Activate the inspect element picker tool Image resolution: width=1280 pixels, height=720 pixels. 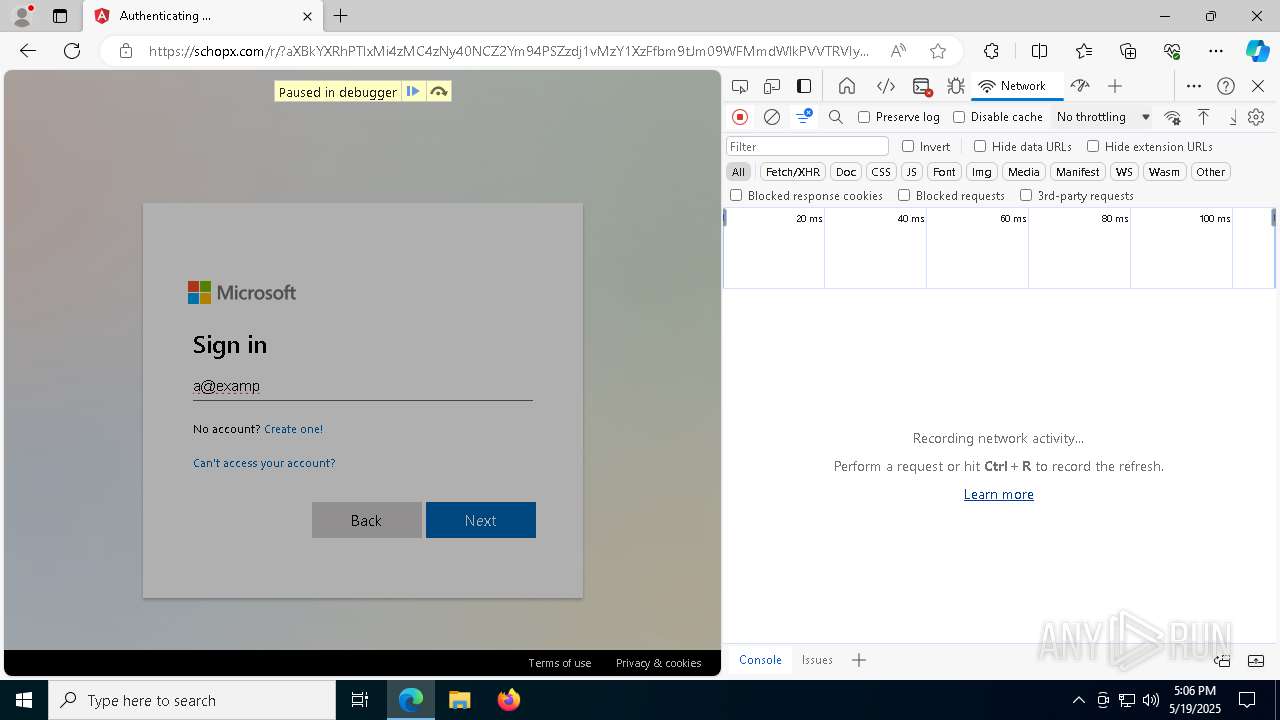click(x=740, y=86)
